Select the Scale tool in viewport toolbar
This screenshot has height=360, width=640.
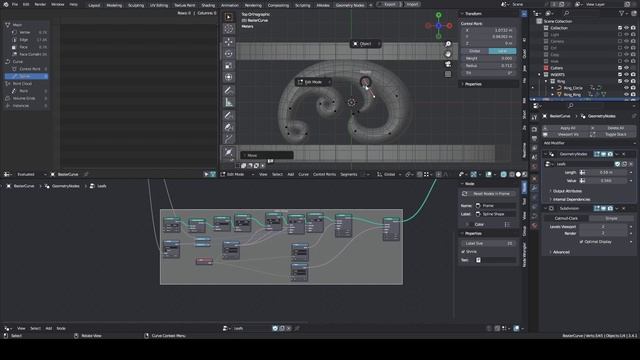pos(229,65)
